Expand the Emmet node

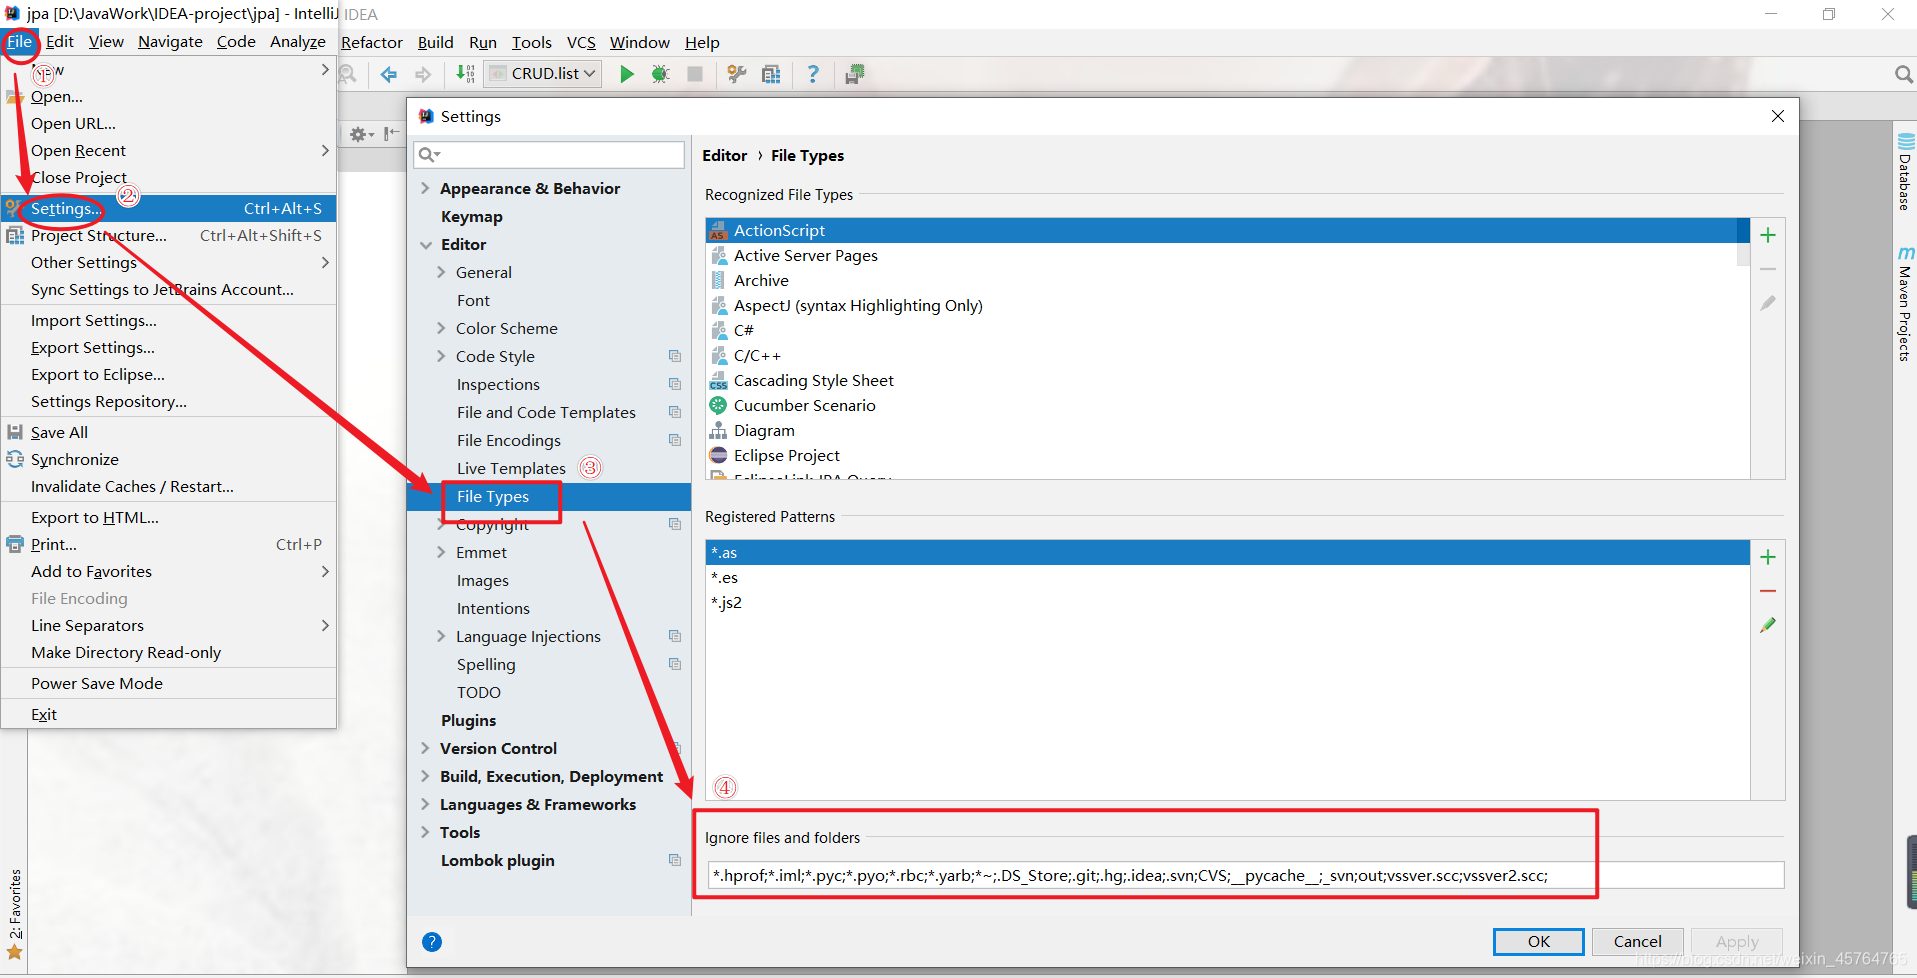point(441,552)
